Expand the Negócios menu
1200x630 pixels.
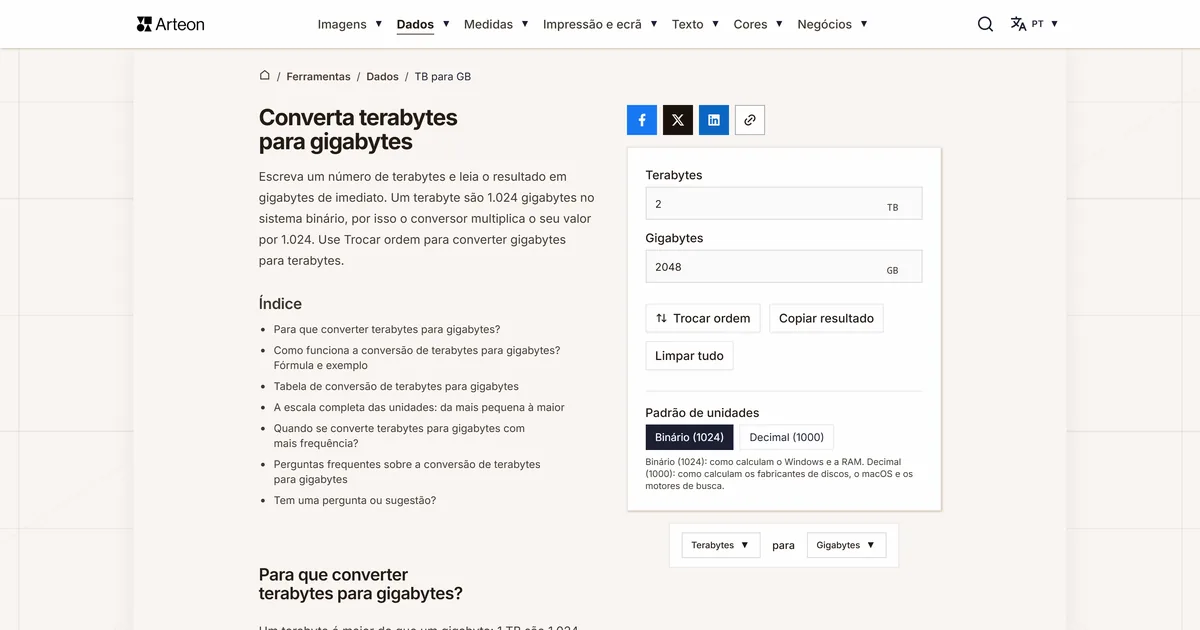[832, 24]
